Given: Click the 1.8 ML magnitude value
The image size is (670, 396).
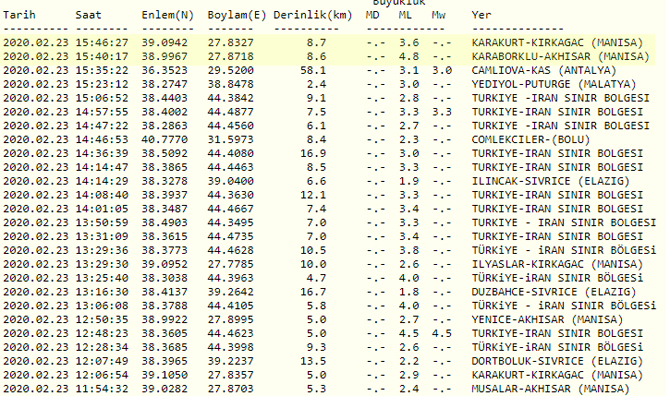Looking at the screenshot, I should [x=409, y=292].
